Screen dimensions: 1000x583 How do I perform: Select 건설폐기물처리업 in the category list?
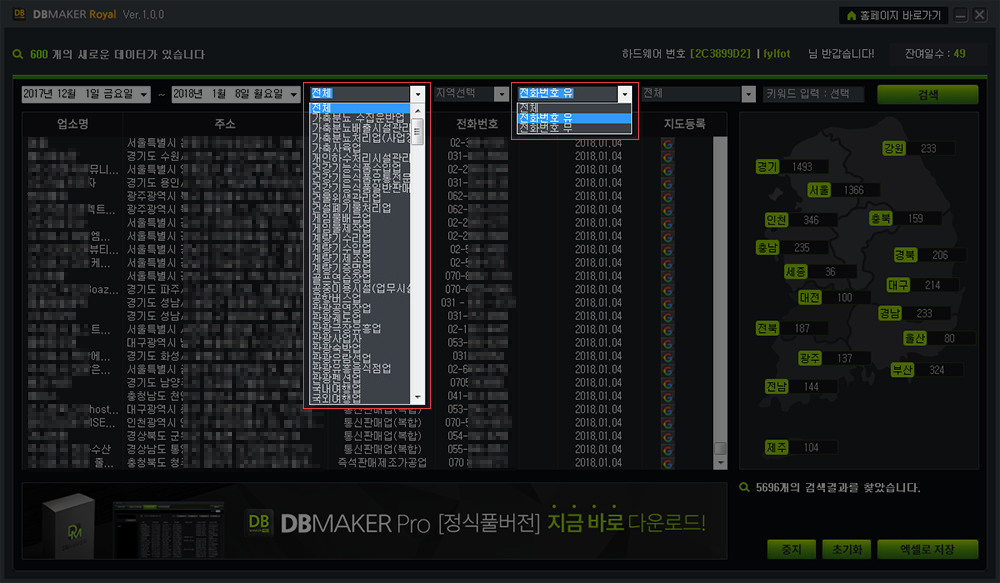coord(360,208)
